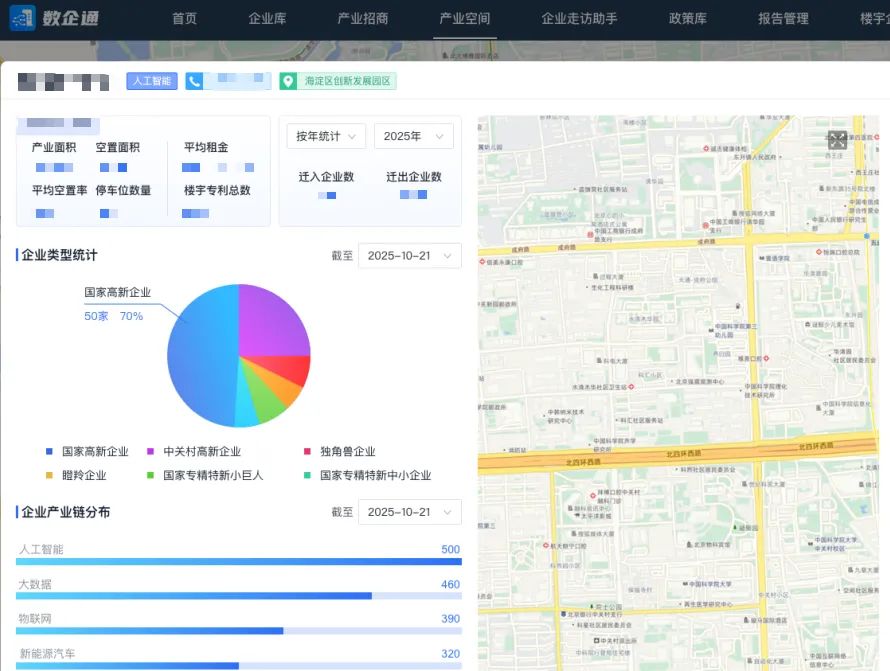The width and height of the screenshot is (890, 671).
Task: Go to 首页 in navigation
Action: 184,19
